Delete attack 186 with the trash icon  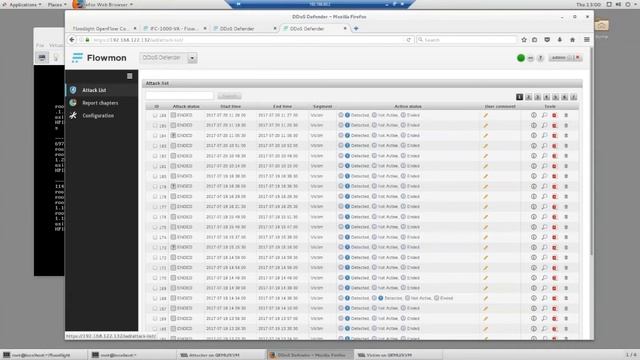[x=566, y=116]
